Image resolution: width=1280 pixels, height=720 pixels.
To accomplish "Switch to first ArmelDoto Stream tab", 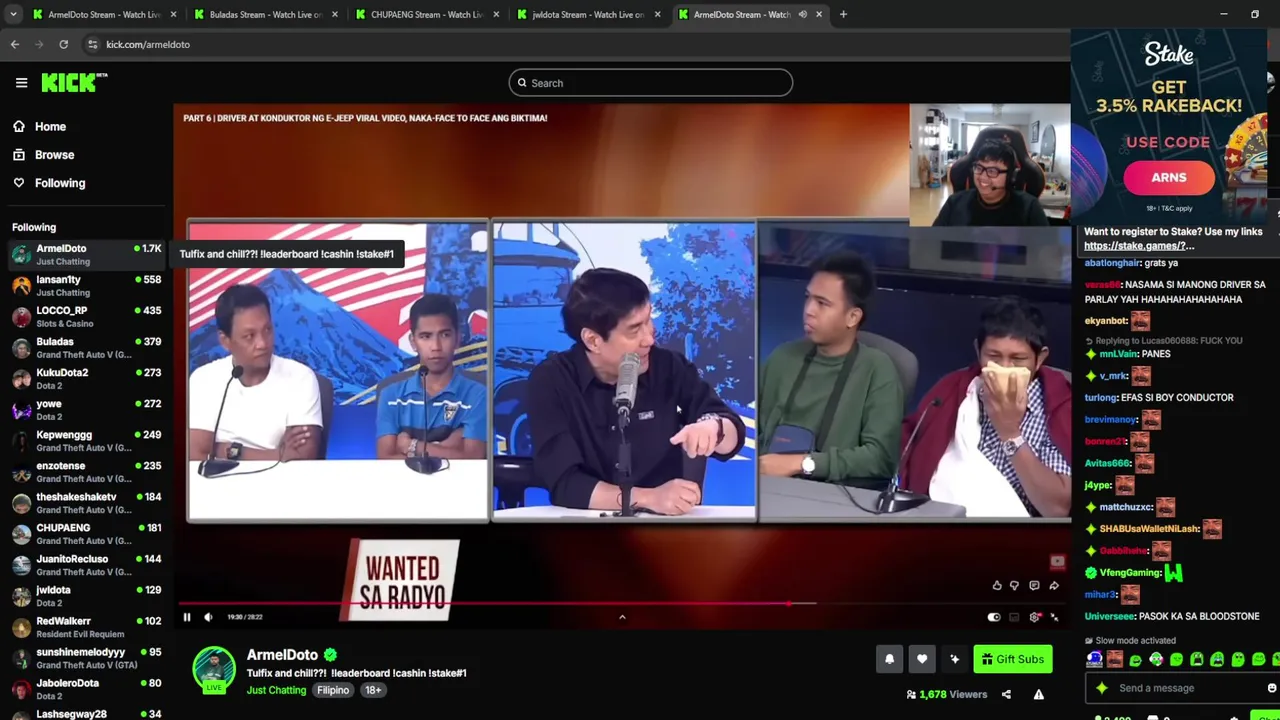I will point(104,15).
